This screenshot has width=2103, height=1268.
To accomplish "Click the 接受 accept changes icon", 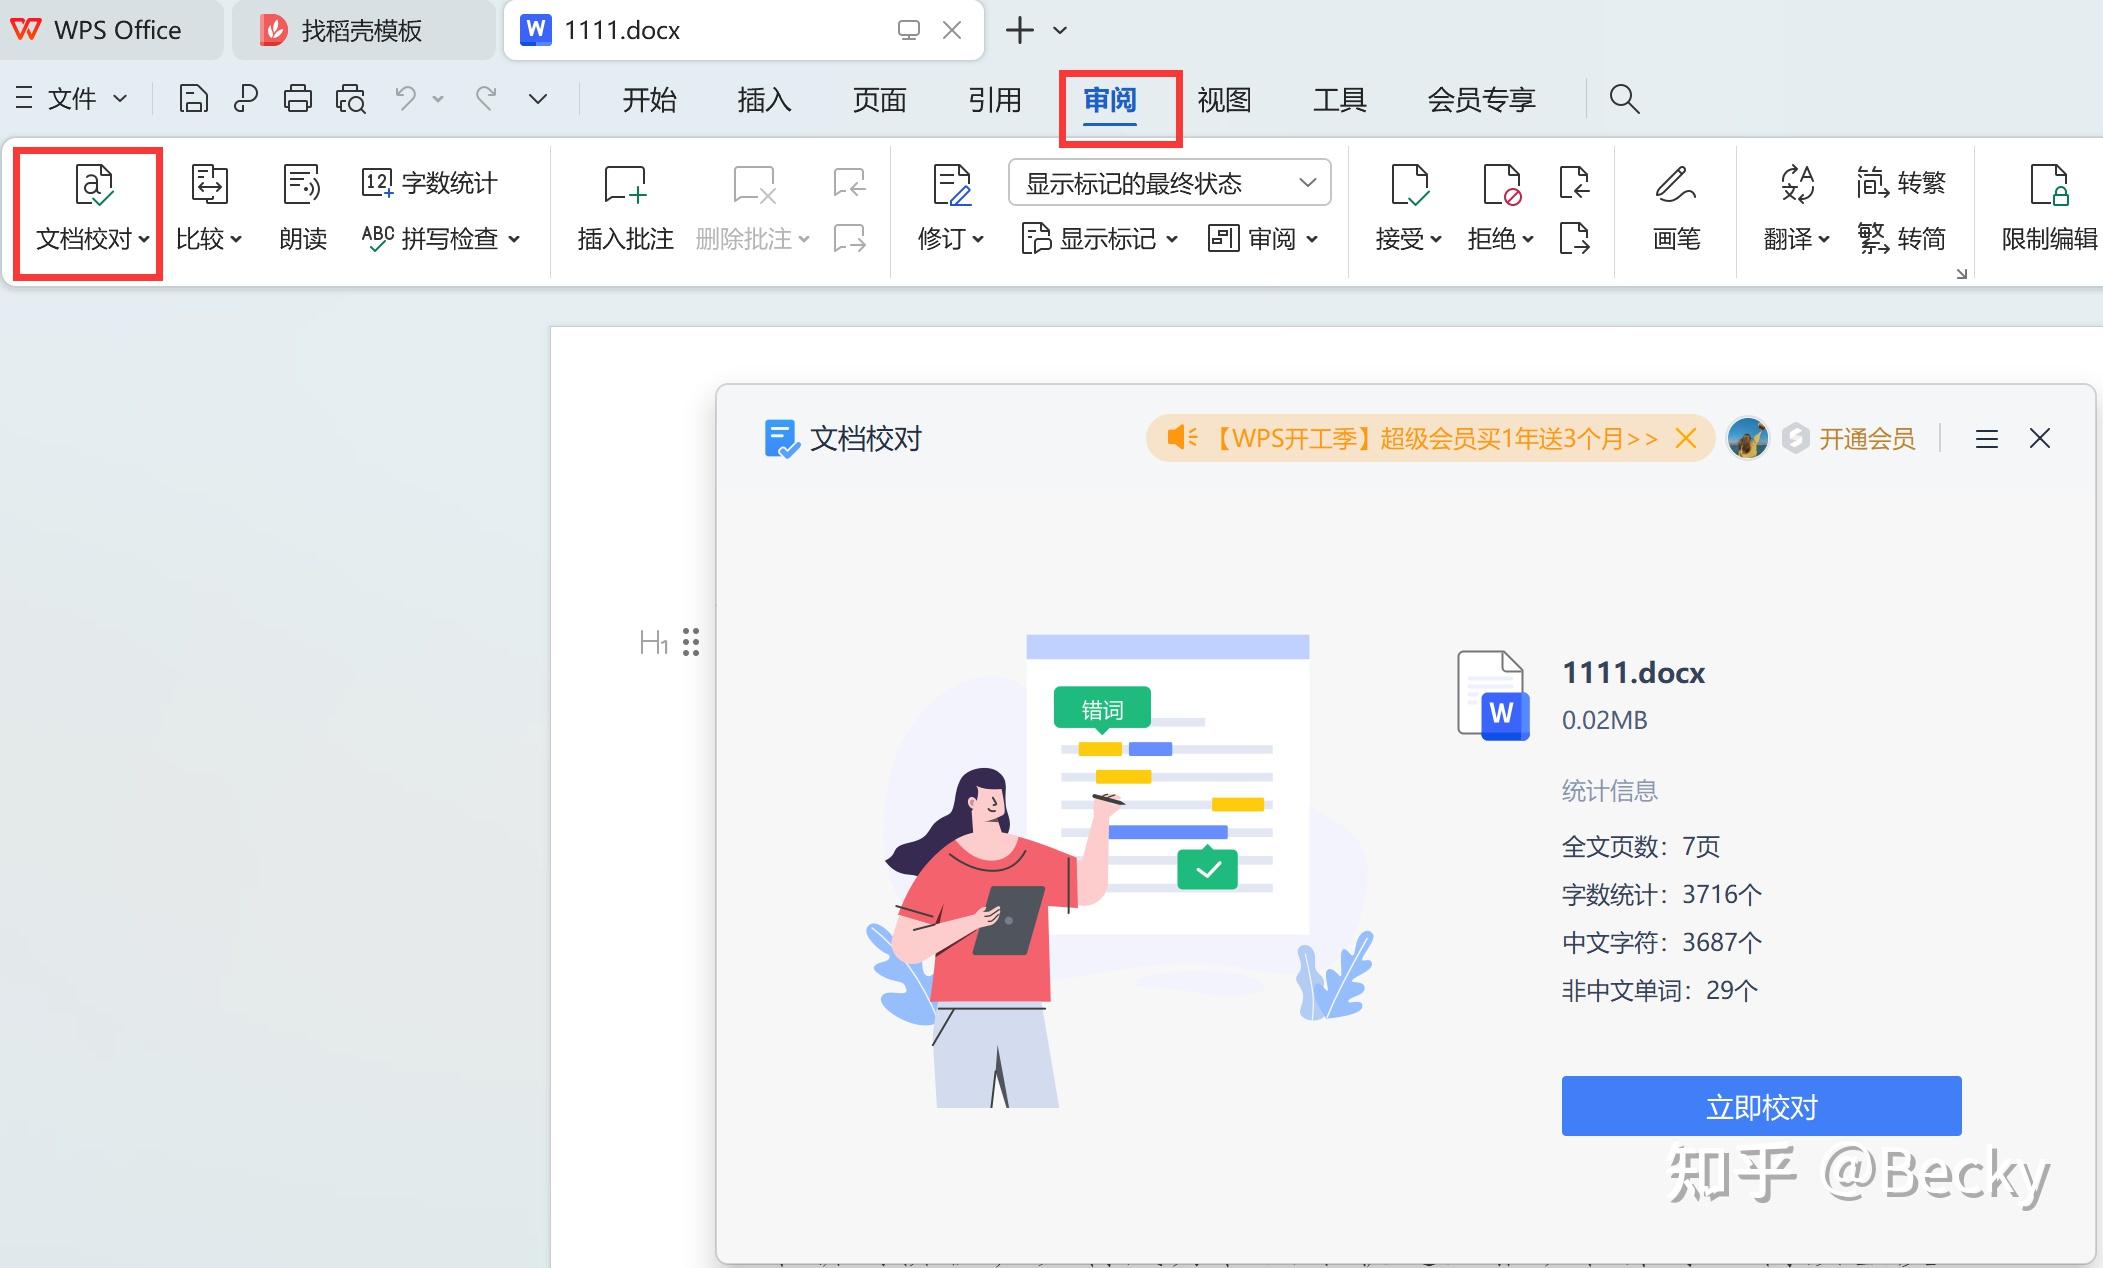I will 1409,186.
